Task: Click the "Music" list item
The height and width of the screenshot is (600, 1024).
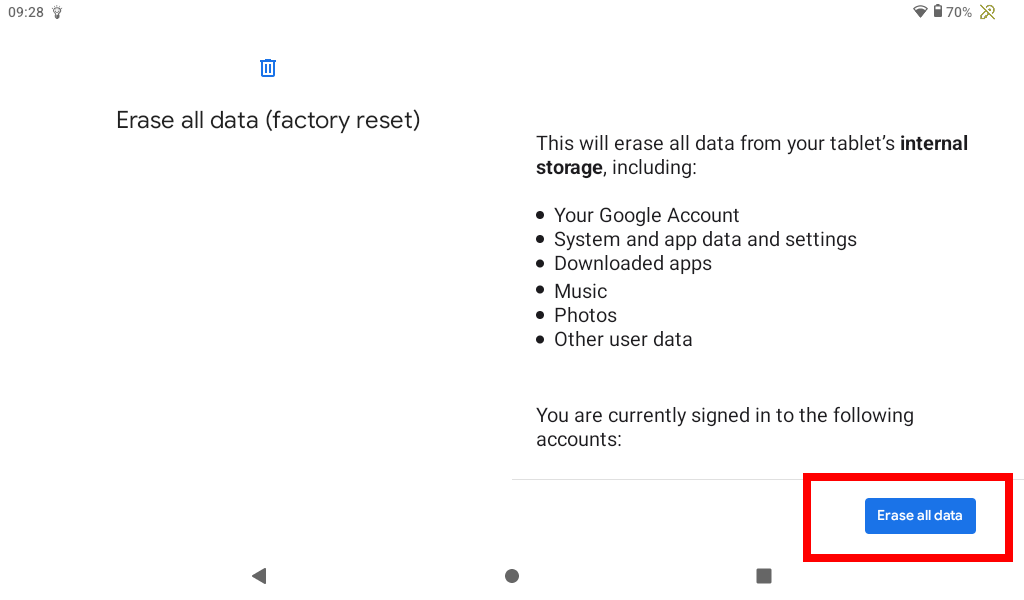Action: tap(580, 291)
